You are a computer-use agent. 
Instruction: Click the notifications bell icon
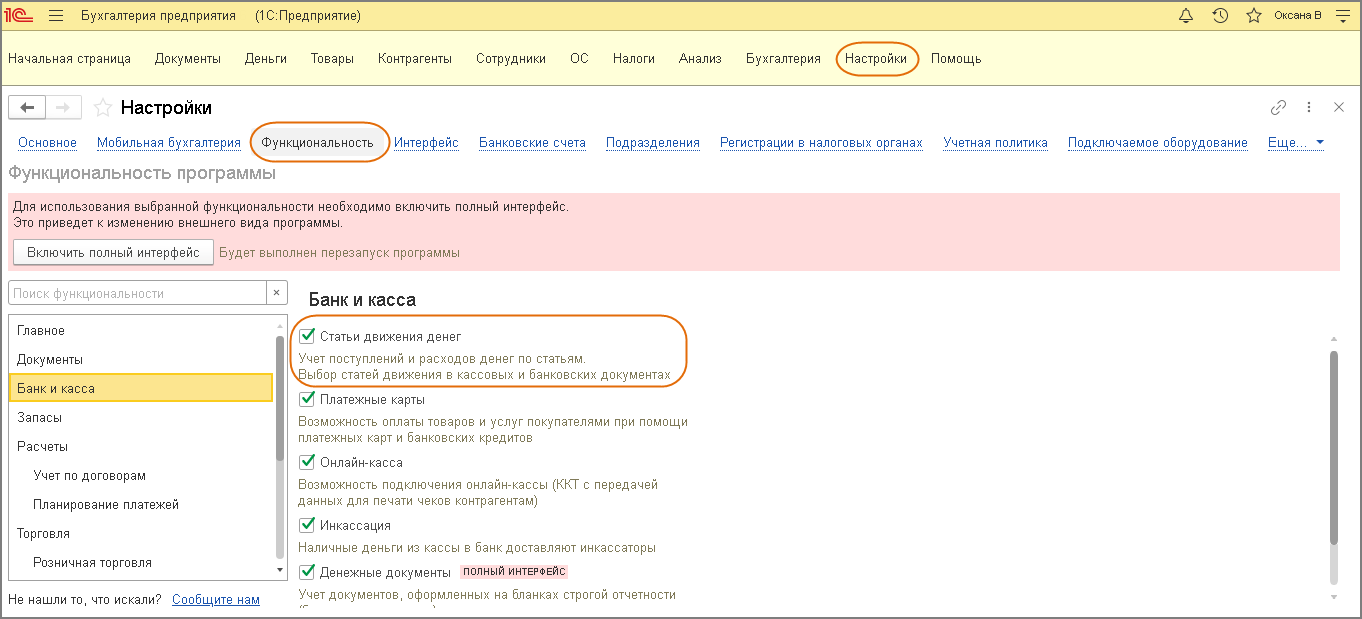click(x=1187, y=16)
